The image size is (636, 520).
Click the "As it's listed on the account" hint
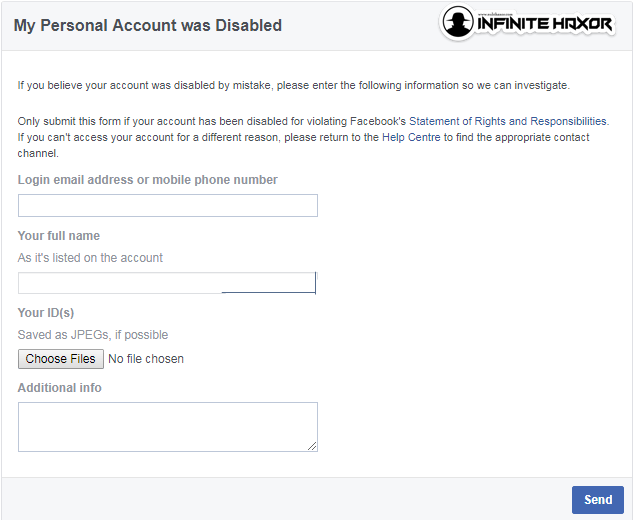90,258
